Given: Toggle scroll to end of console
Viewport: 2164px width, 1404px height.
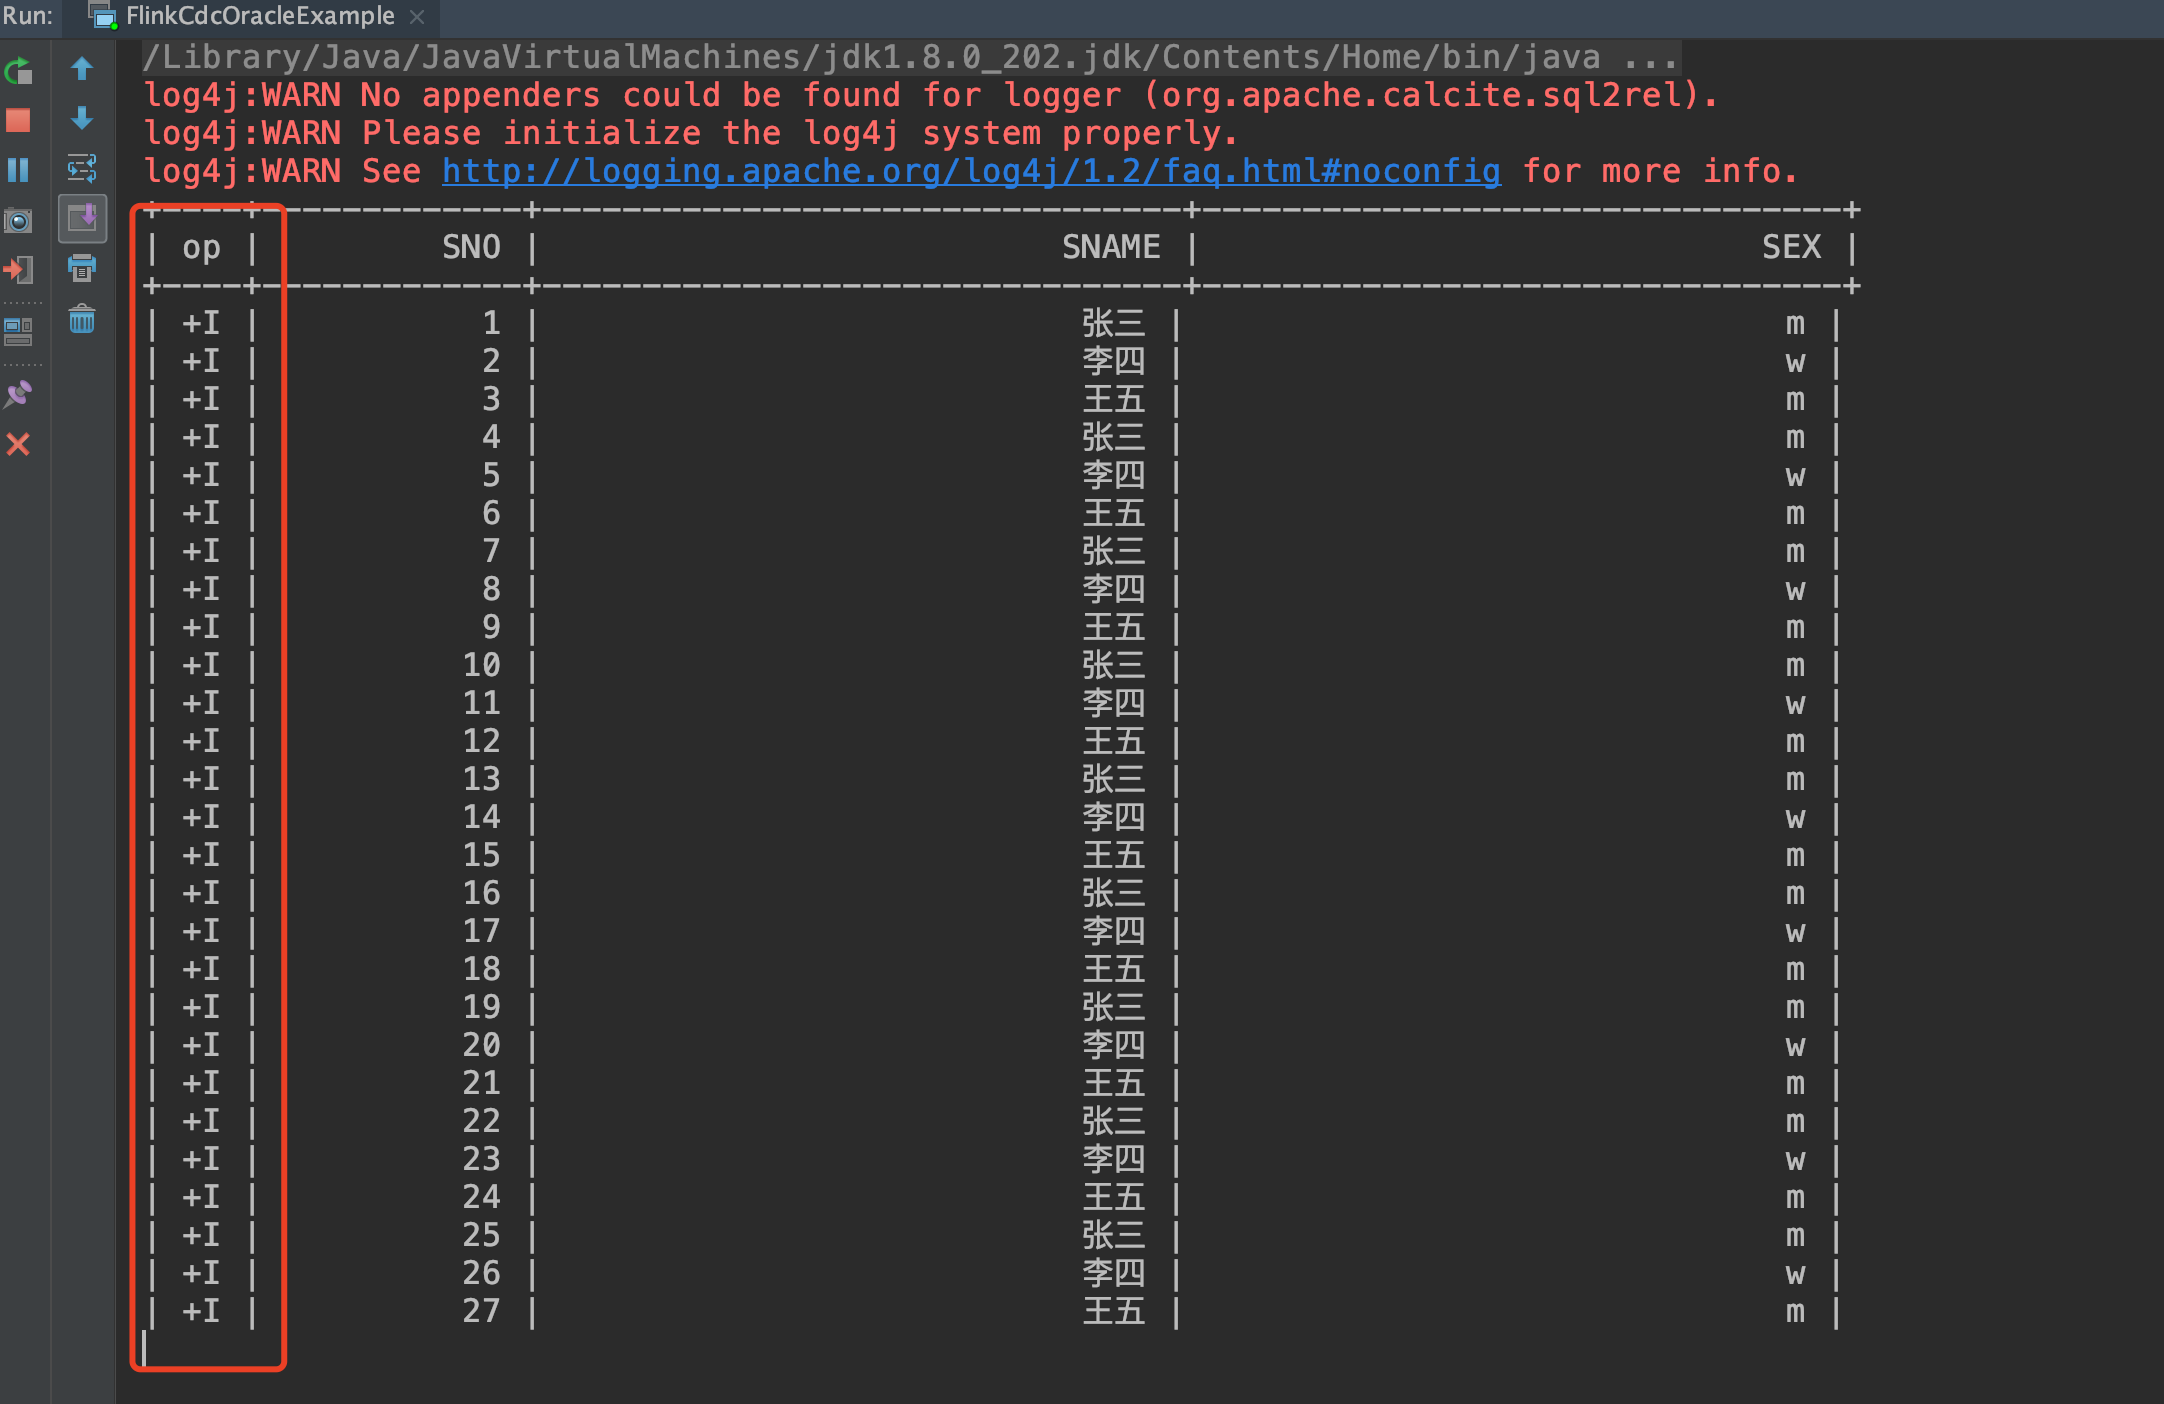Looking at the screenshot, I should [x=82, y=218].
